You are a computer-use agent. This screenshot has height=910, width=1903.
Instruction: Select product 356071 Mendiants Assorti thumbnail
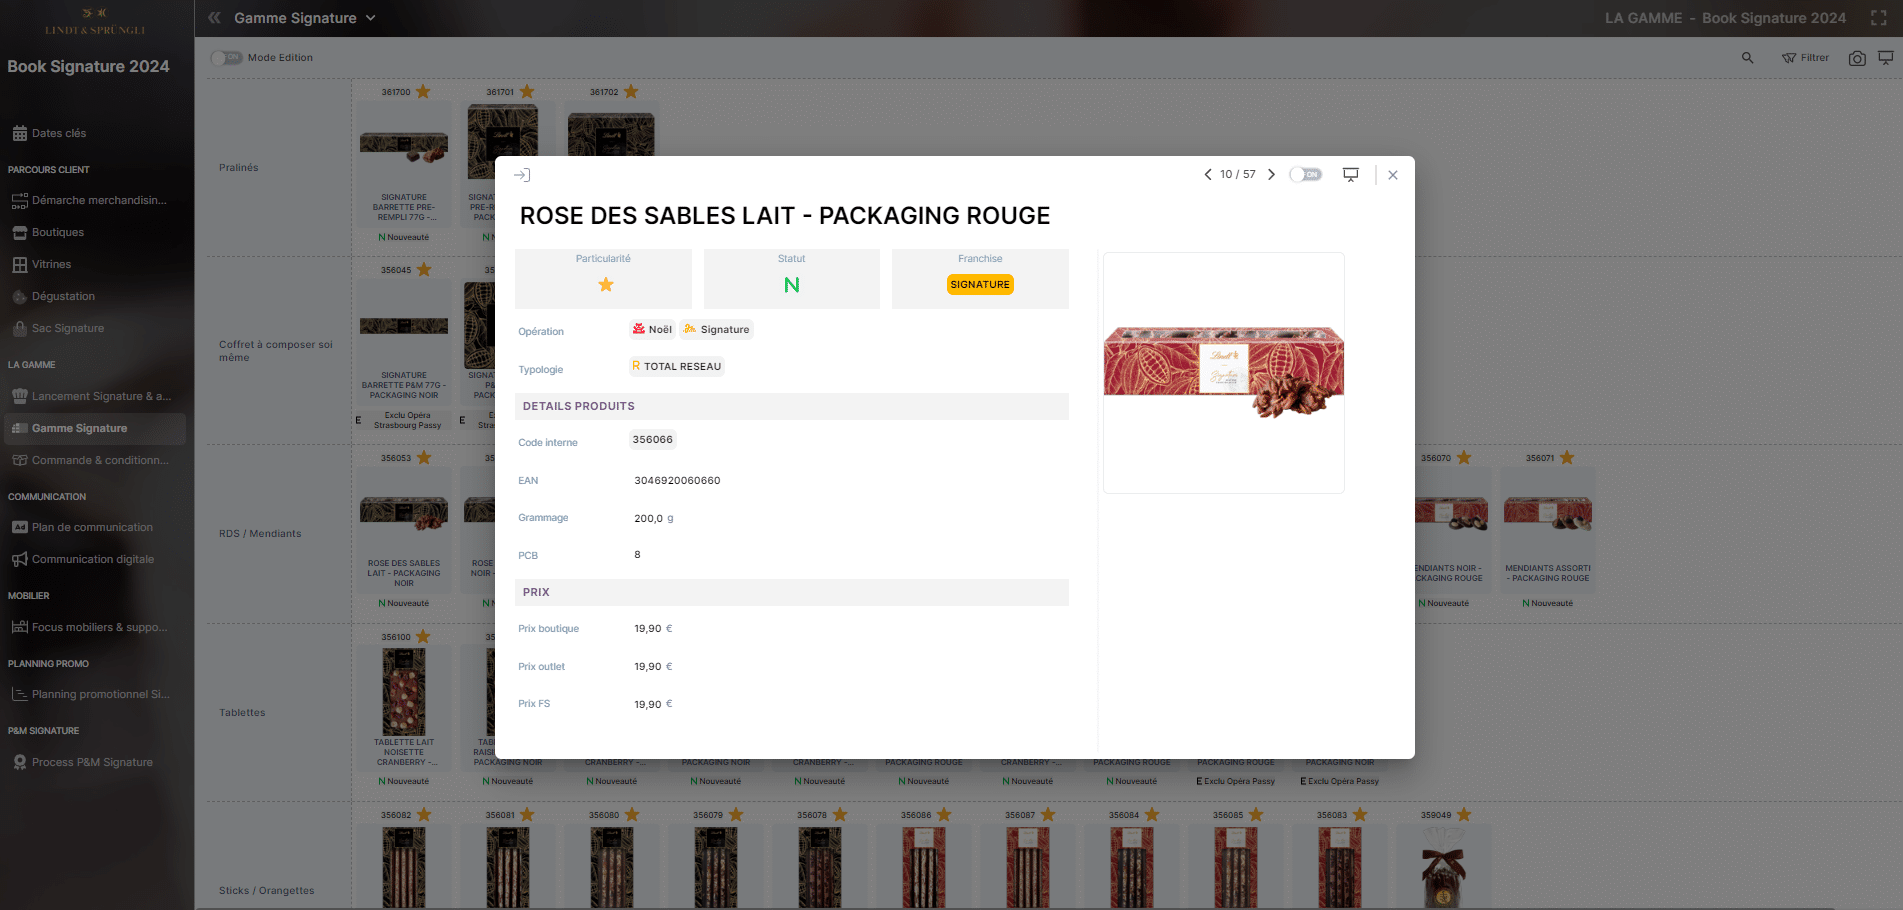1548,513
